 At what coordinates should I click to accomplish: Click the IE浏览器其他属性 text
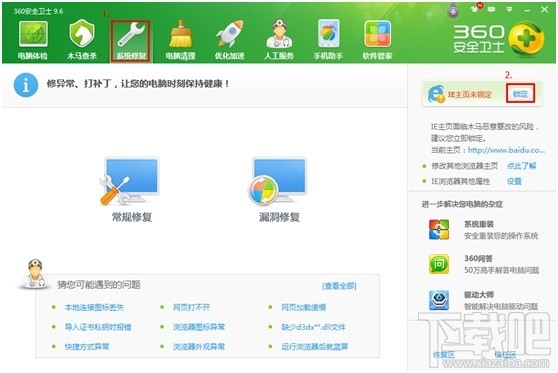point(461,182)
